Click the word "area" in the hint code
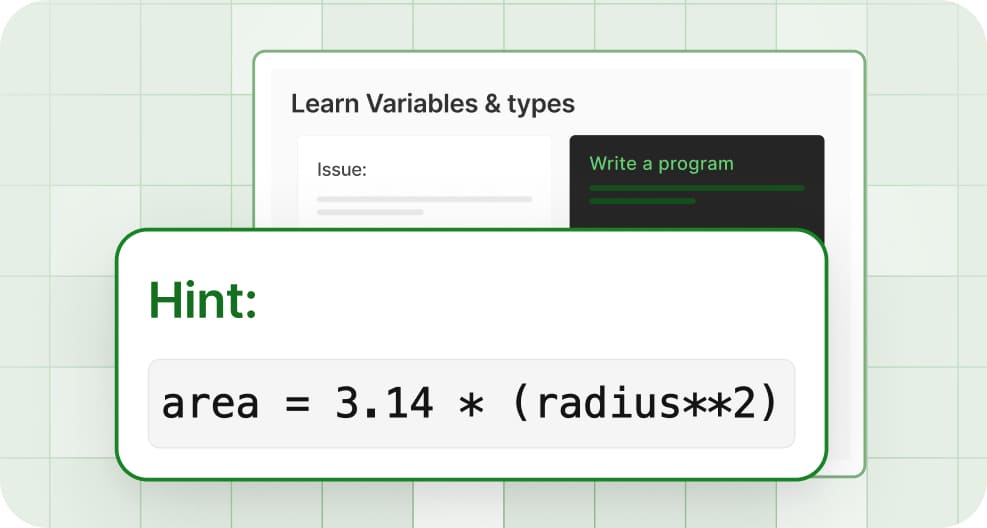Viewport: 987px width, 528px height. pos(210,403)
